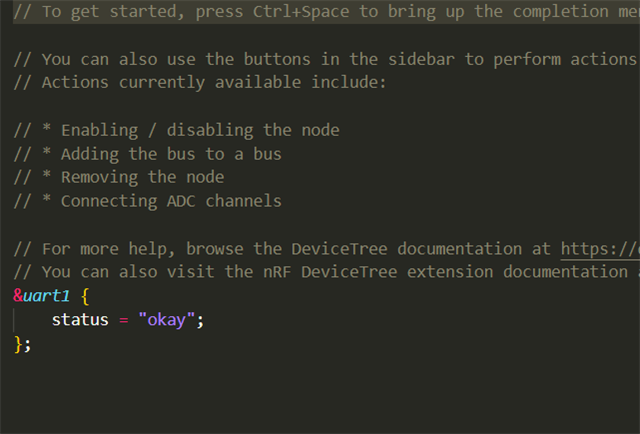The width and height of the screenshot is (640, 434).
Task: Click the highlighted 'To get started' comment line
Action: tap(327, 11)
